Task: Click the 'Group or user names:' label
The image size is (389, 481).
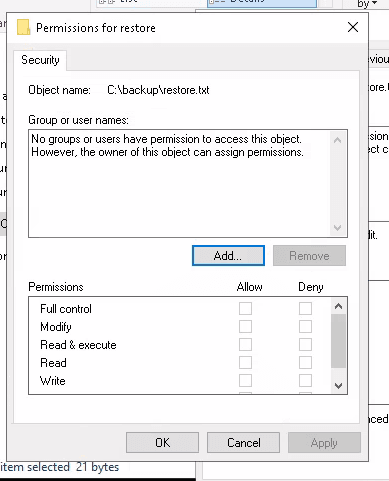Action: (78, 120)
